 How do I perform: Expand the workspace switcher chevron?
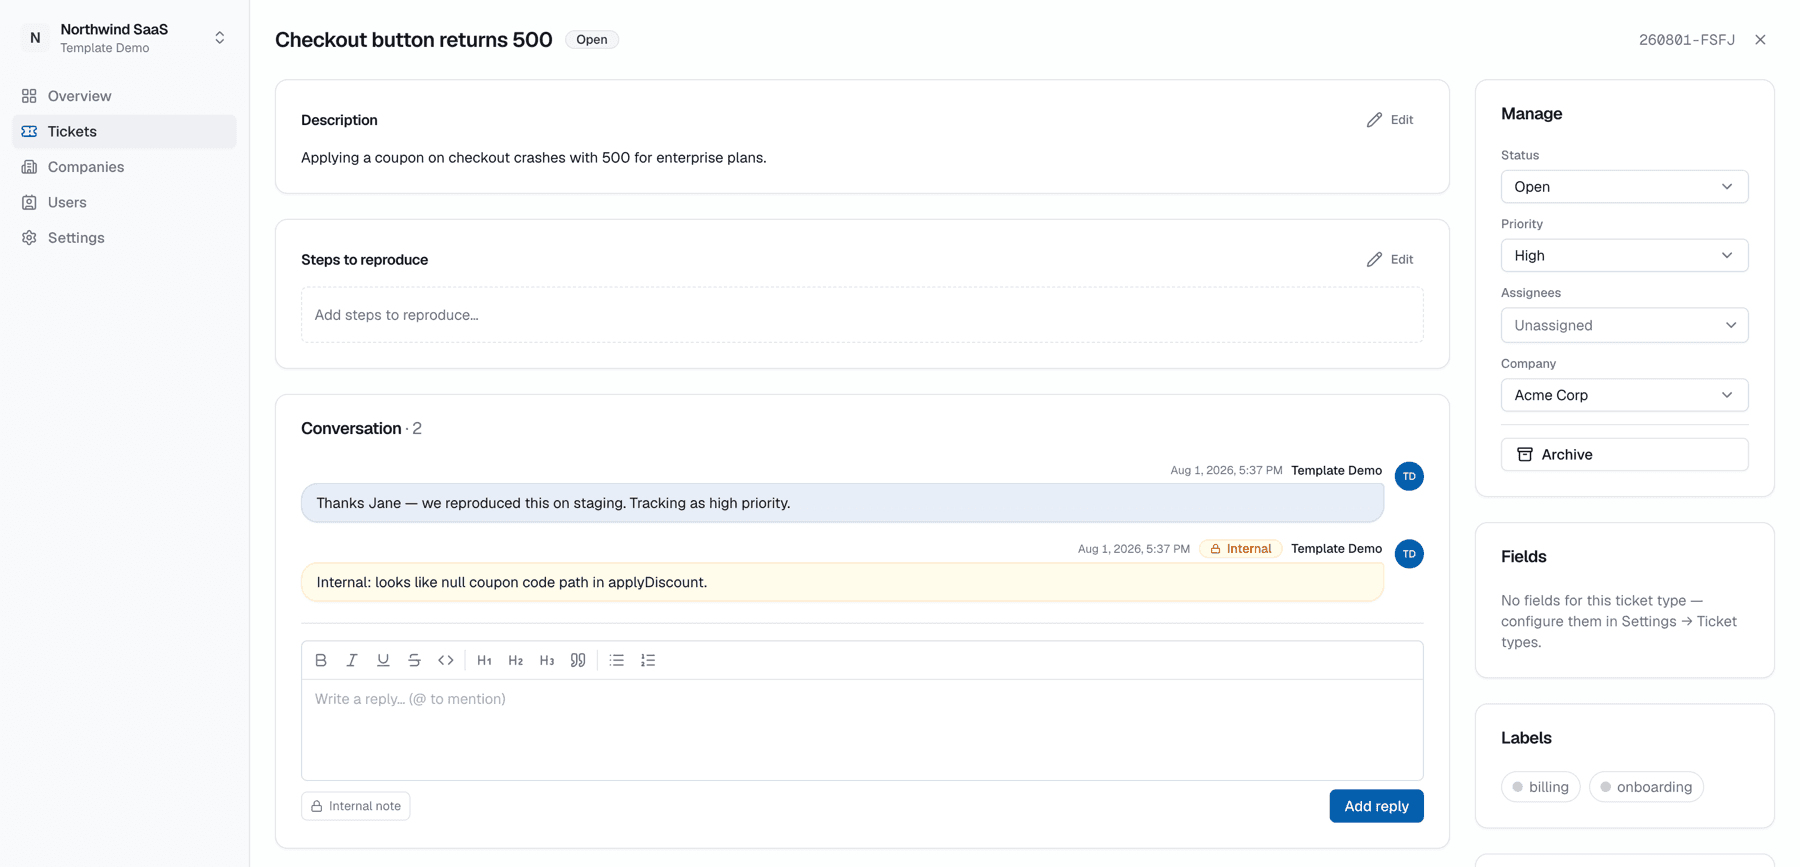(220, 38)
